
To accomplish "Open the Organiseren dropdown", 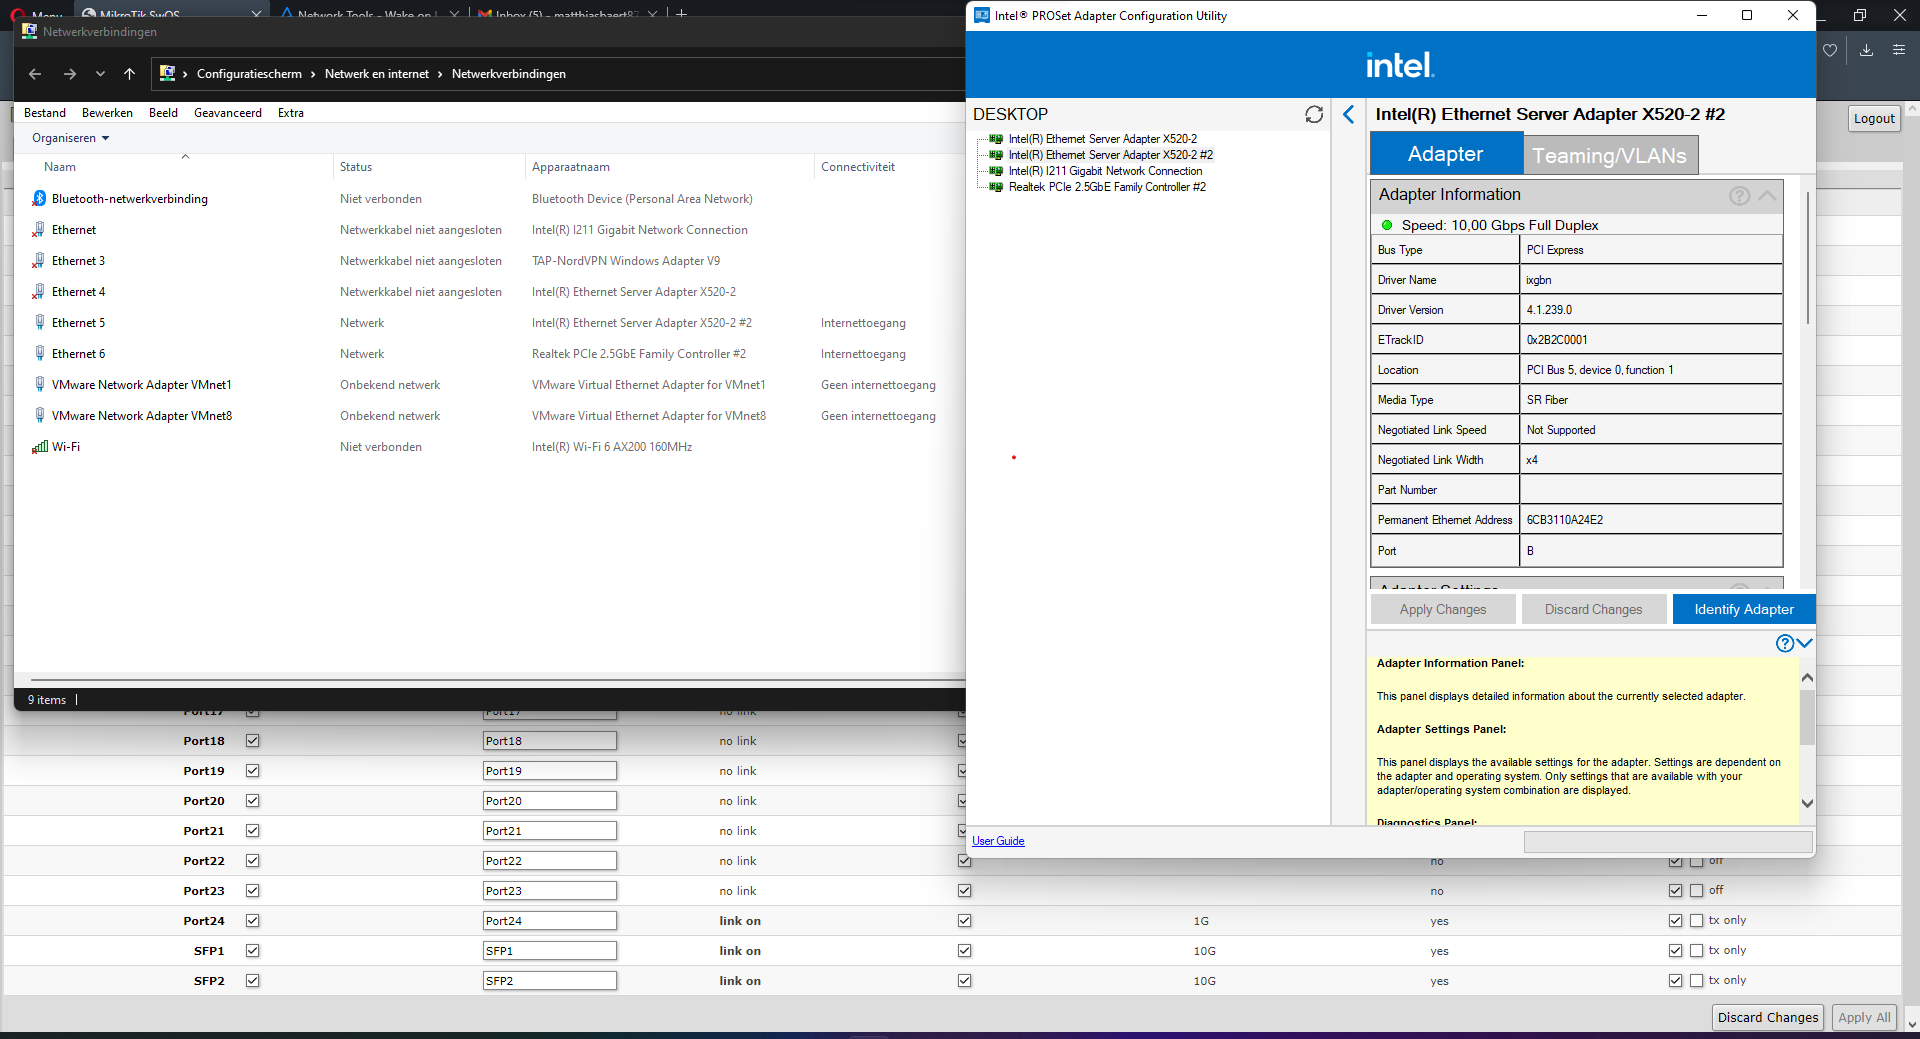I will click(x=70, y=138).
